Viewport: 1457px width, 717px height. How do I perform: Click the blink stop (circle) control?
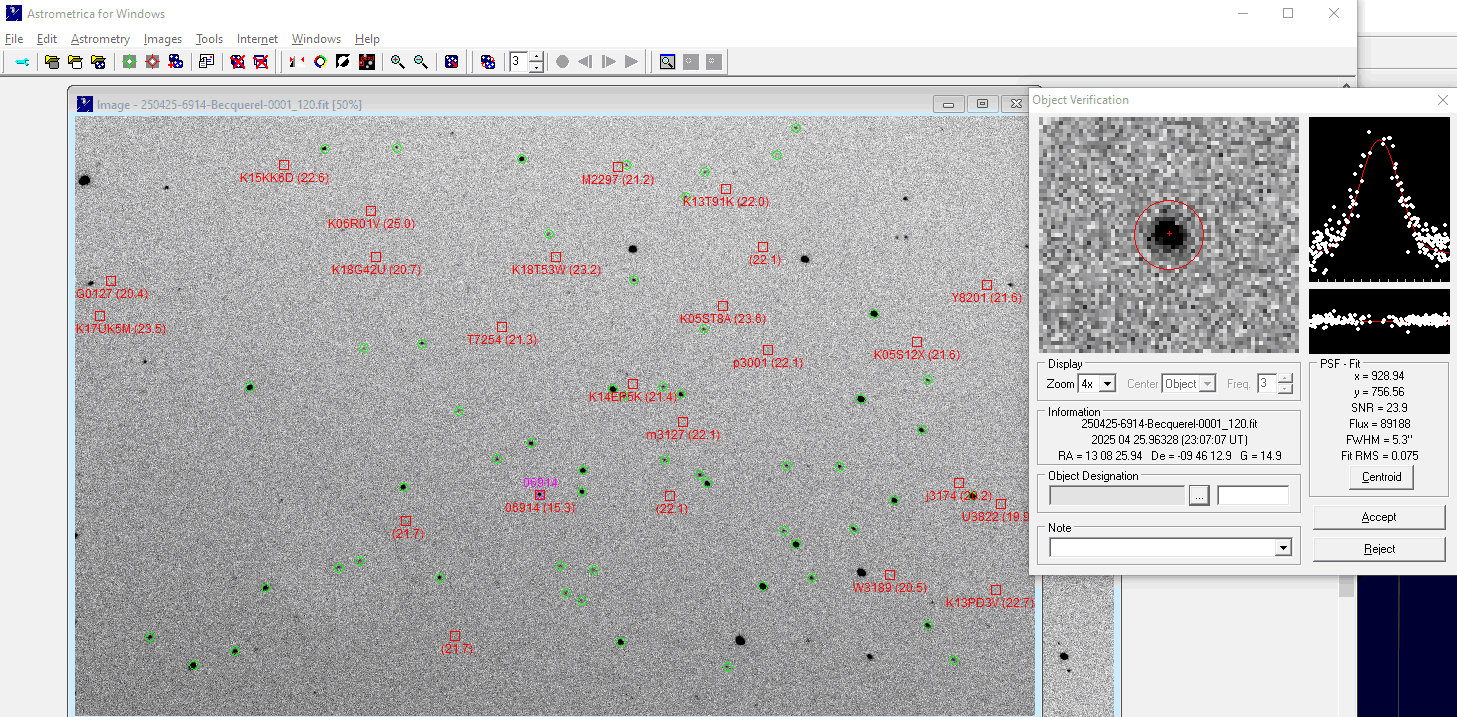(x=562, y=62)
